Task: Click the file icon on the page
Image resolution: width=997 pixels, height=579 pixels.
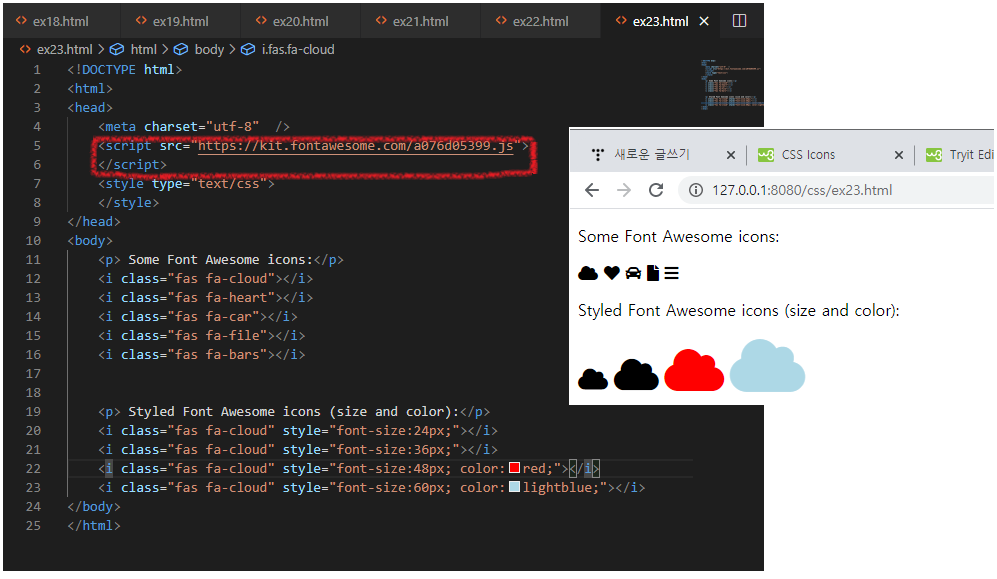Action: pos(653,273)
